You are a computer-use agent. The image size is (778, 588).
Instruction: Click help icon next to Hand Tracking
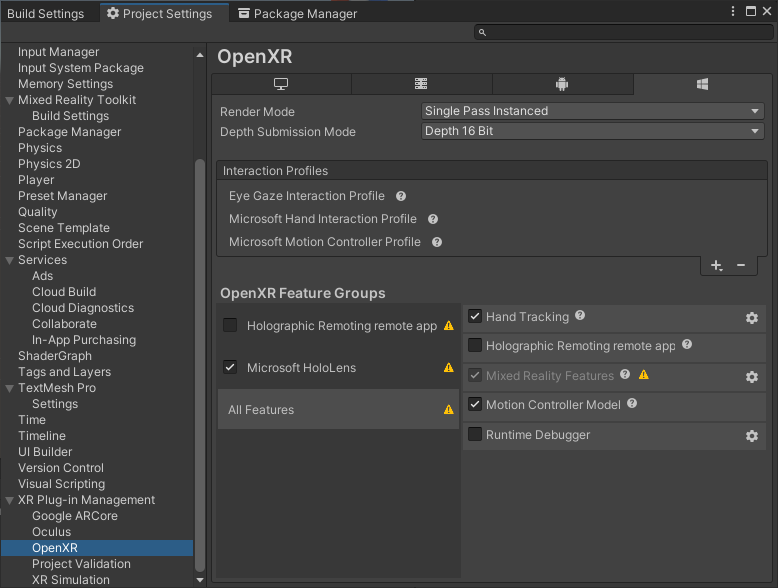point(580,315)
